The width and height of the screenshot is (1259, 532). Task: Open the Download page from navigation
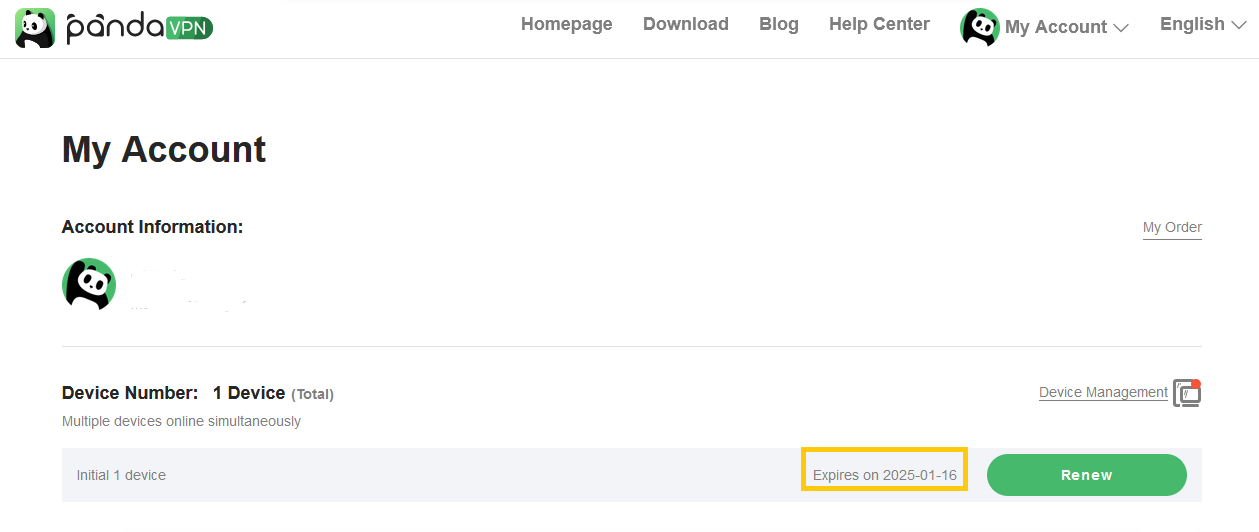(685, 24)
